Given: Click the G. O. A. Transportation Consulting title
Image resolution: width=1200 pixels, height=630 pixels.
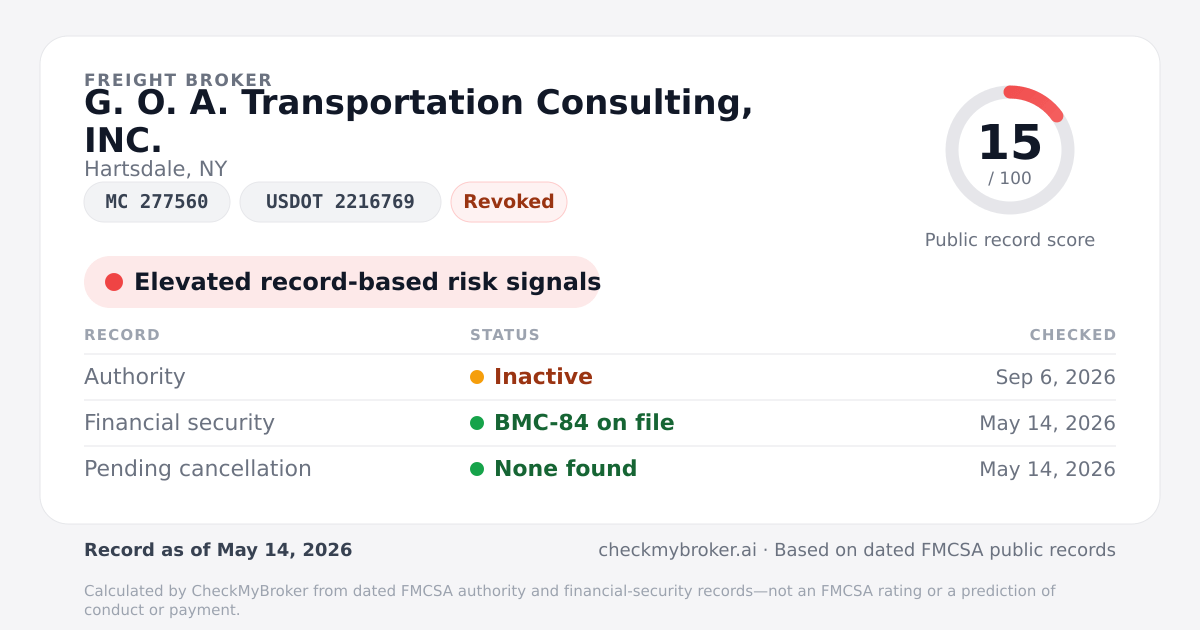Looking at the screenshot, I should pos(419,122).
